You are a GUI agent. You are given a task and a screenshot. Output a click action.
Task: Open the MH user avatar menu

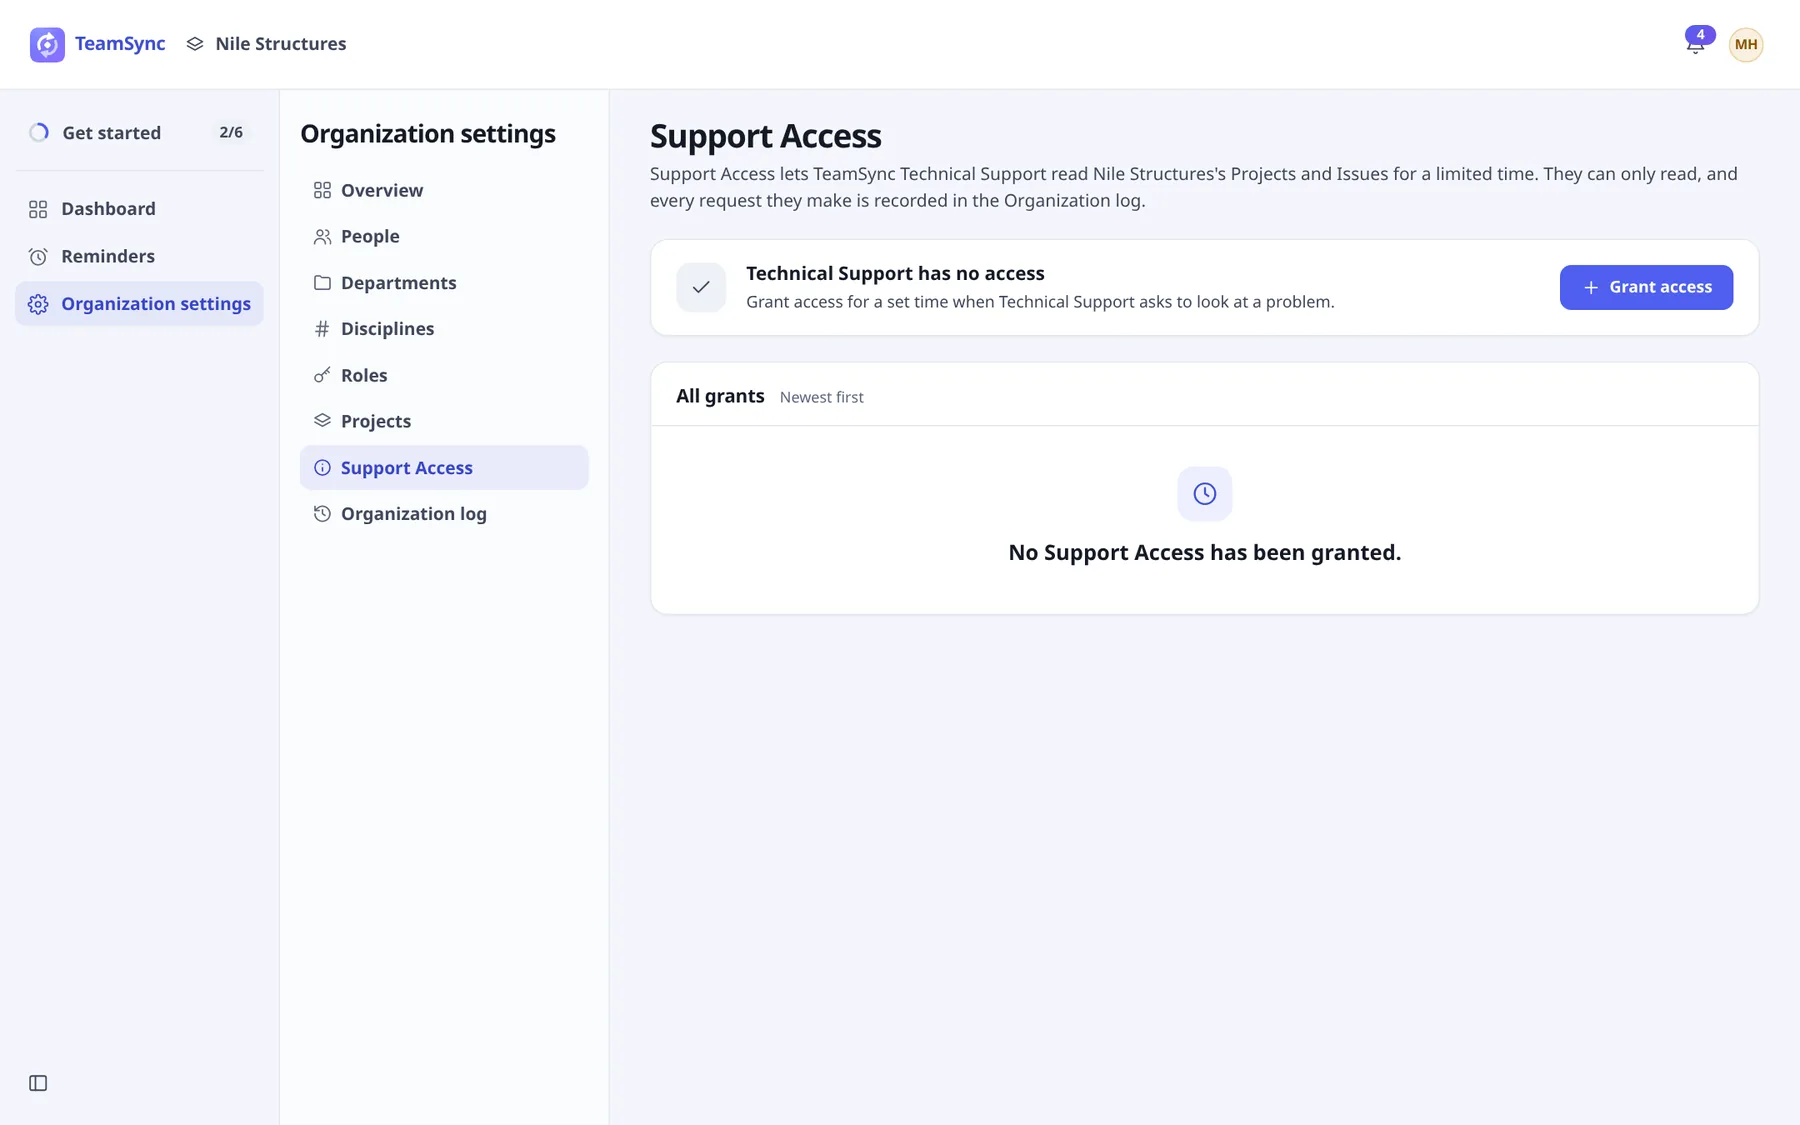[1746, 44]
